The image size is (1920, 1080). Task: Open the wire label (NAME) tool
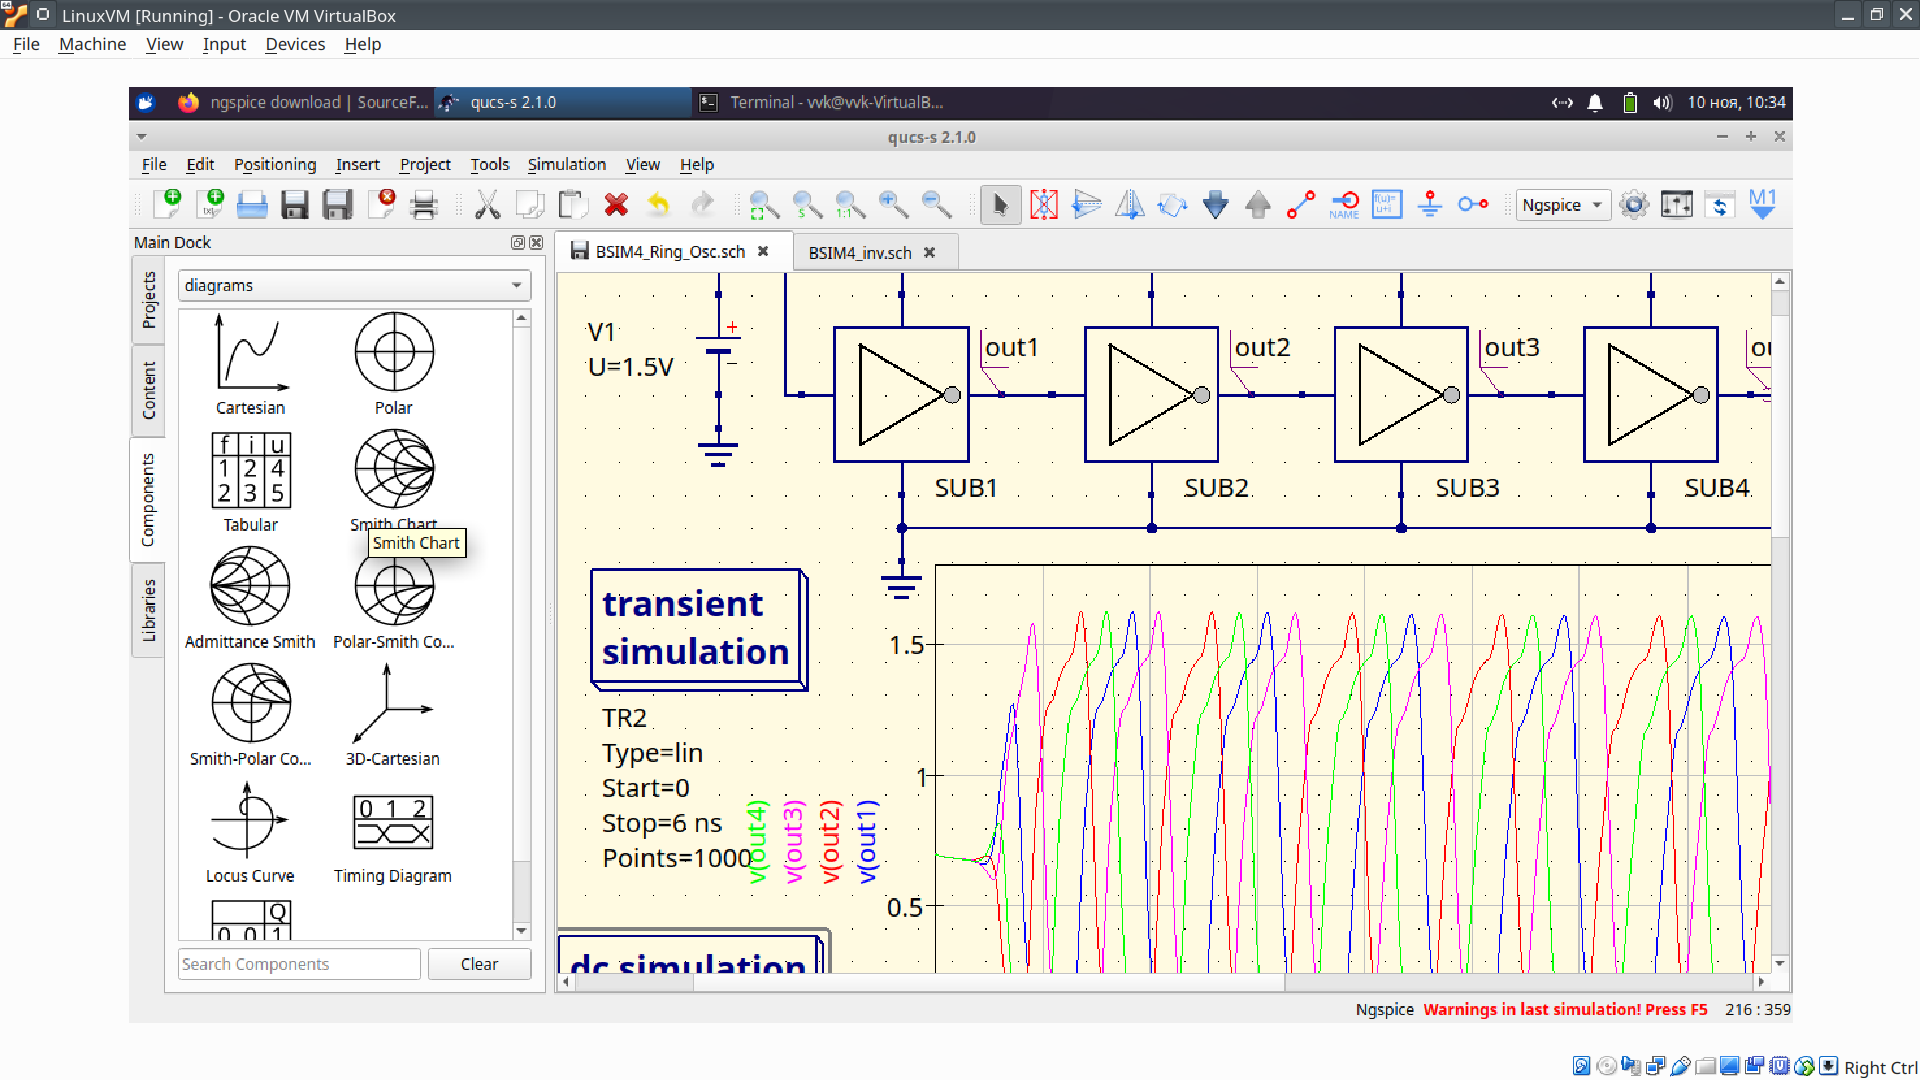point(1345,205)
